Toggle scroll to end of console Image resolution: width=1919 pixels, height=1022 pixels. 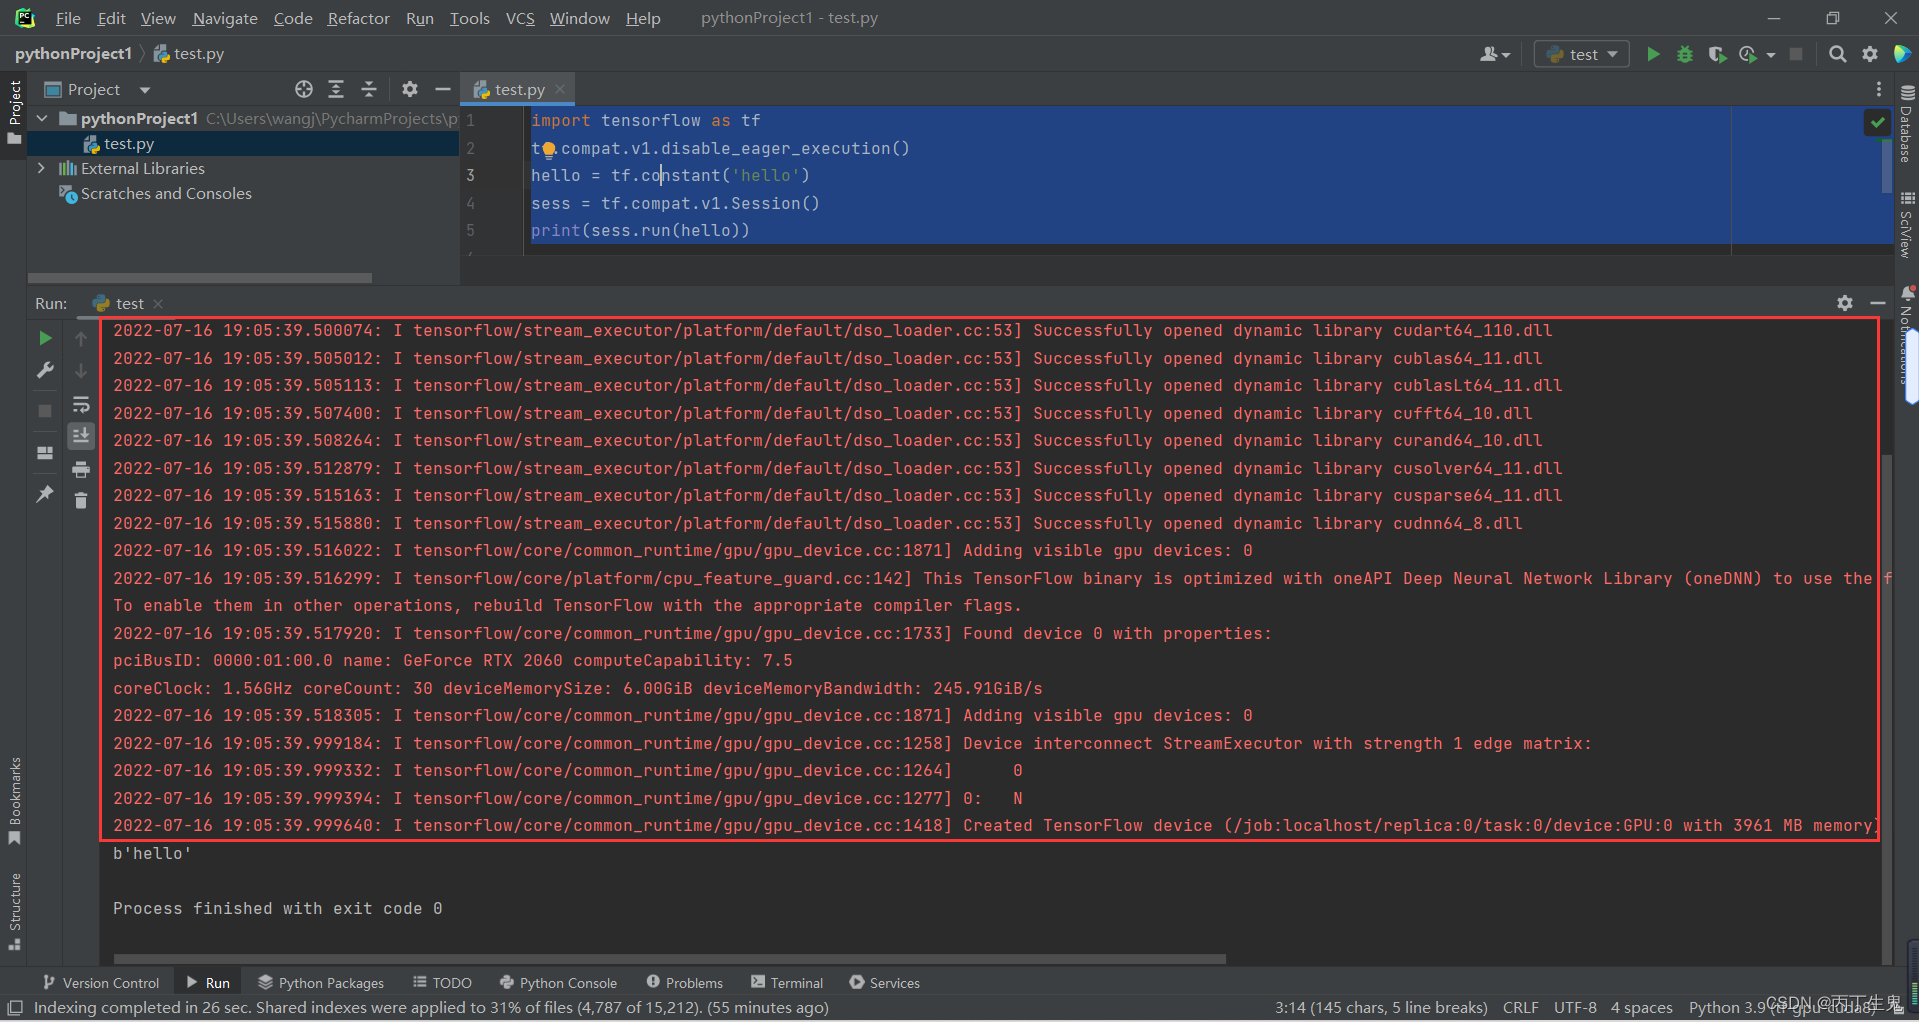coord(81,436)
